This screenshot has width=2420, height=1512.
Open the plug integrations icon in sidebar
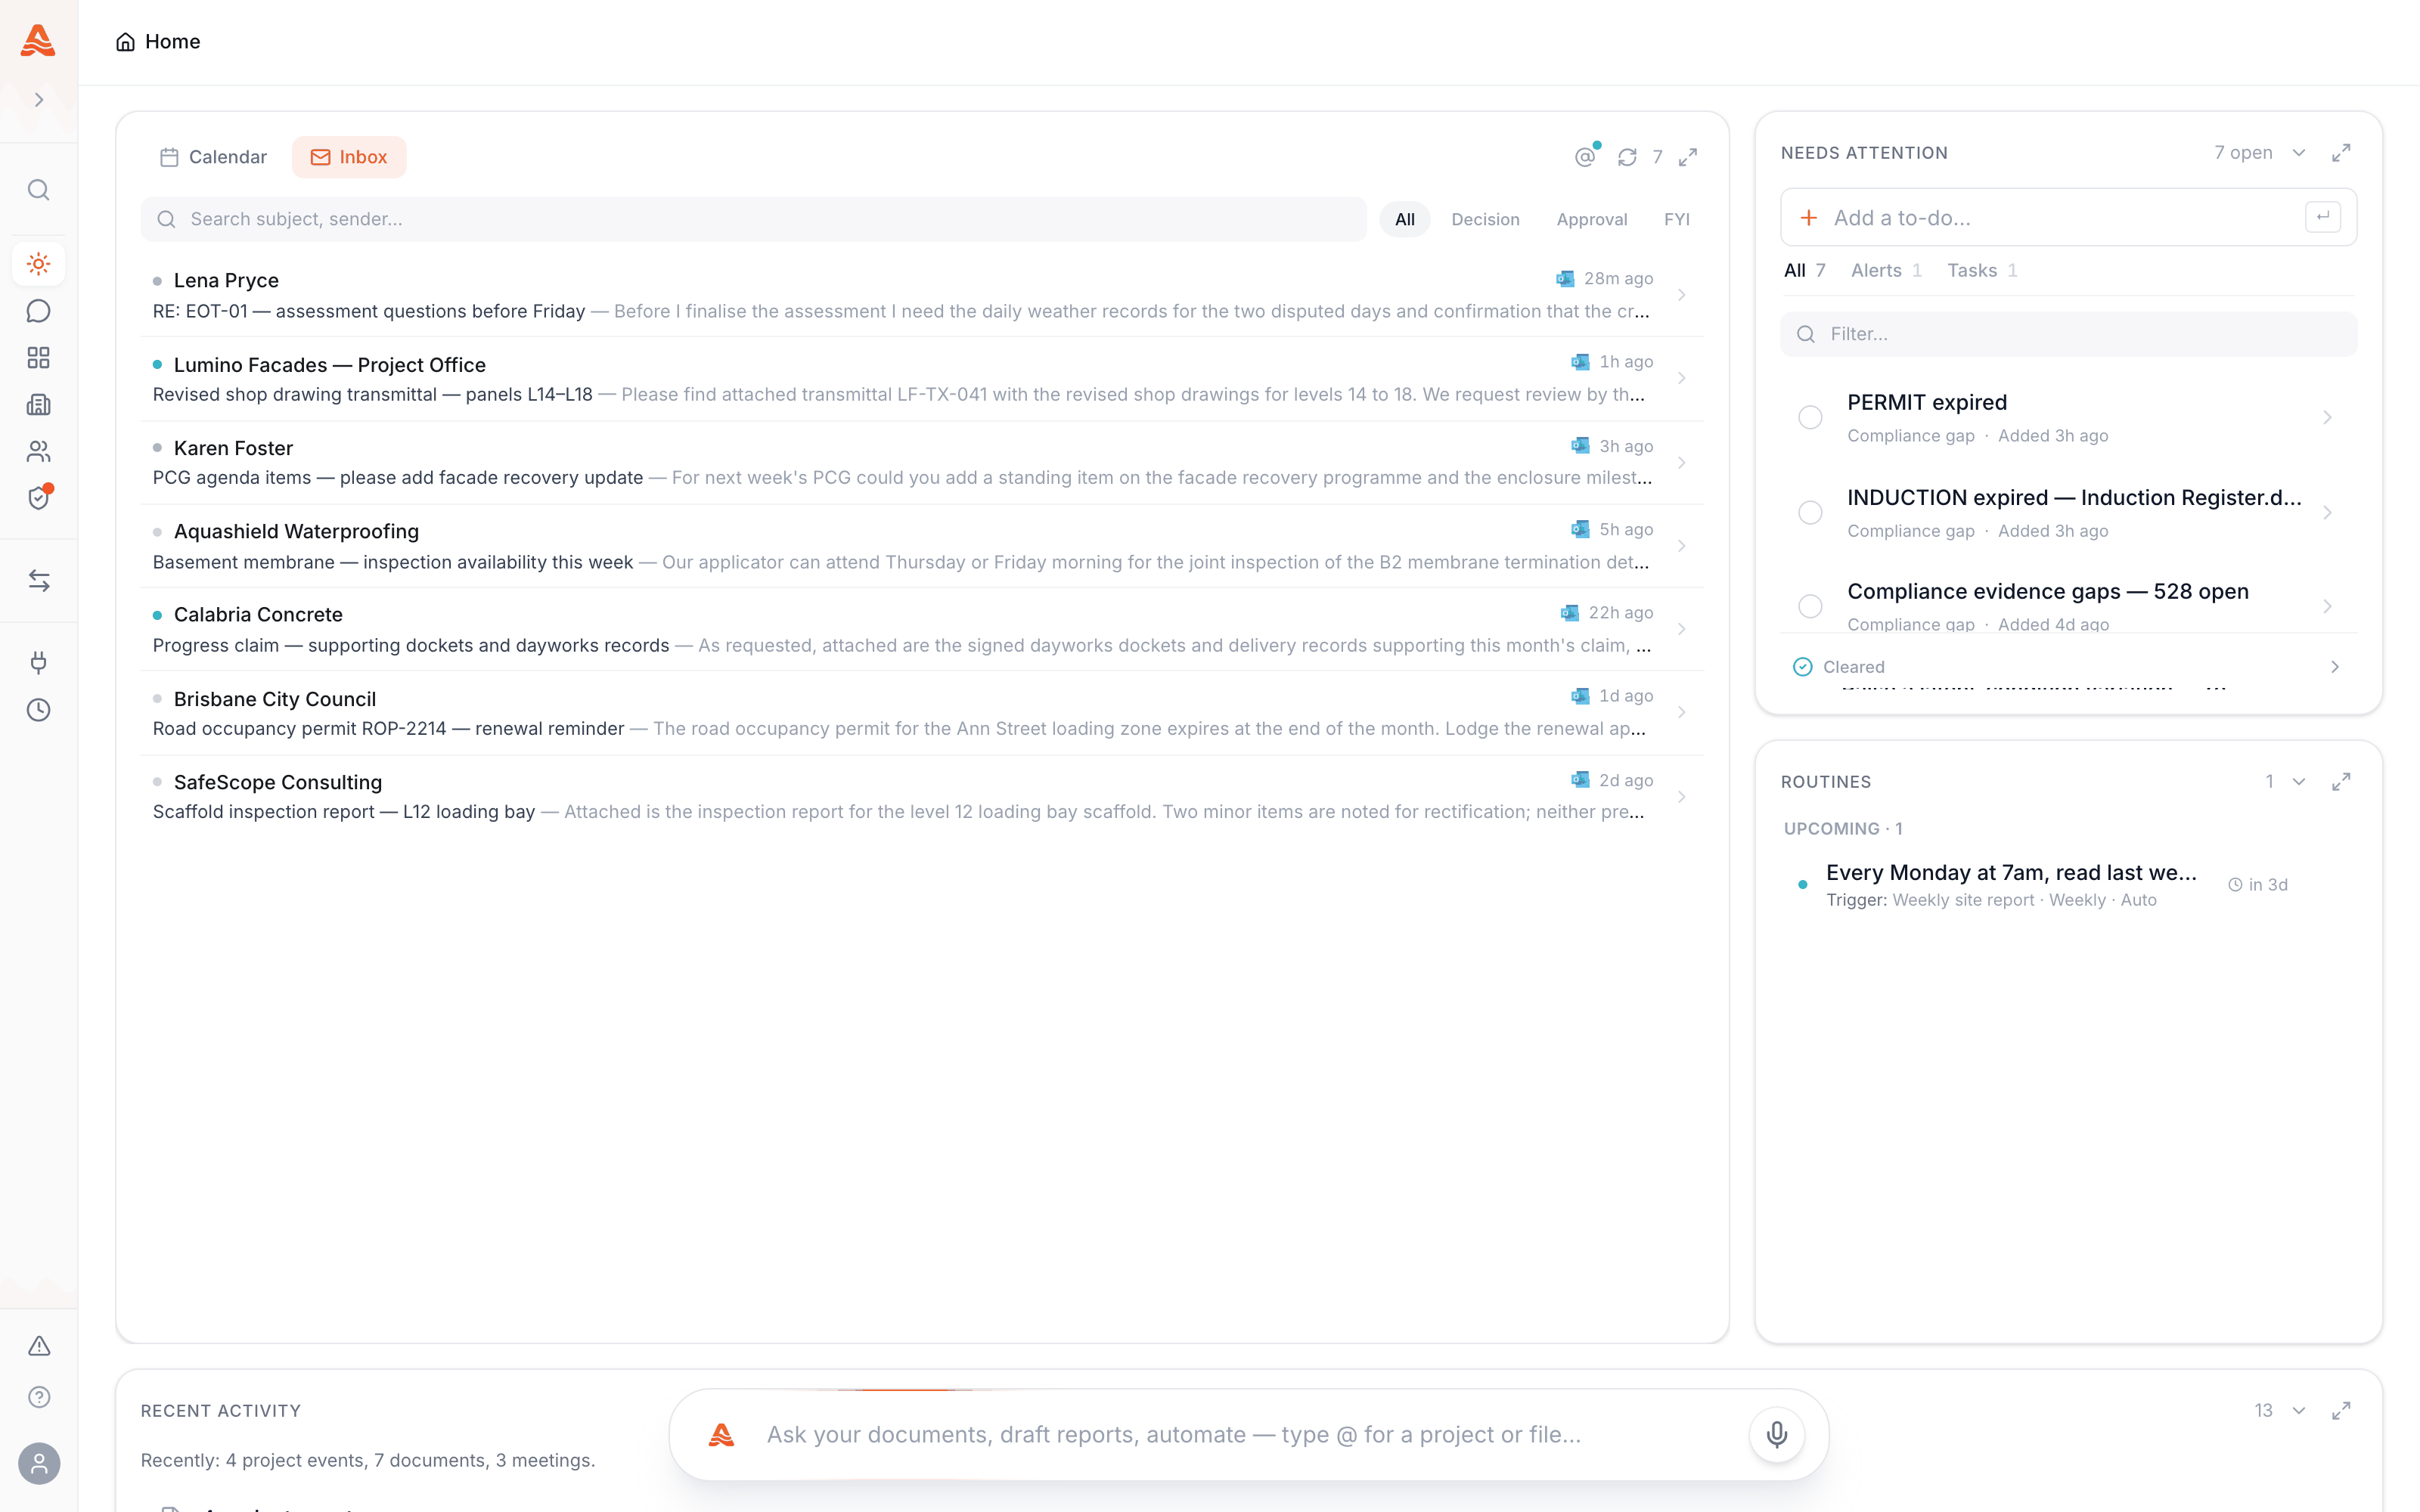39,663
